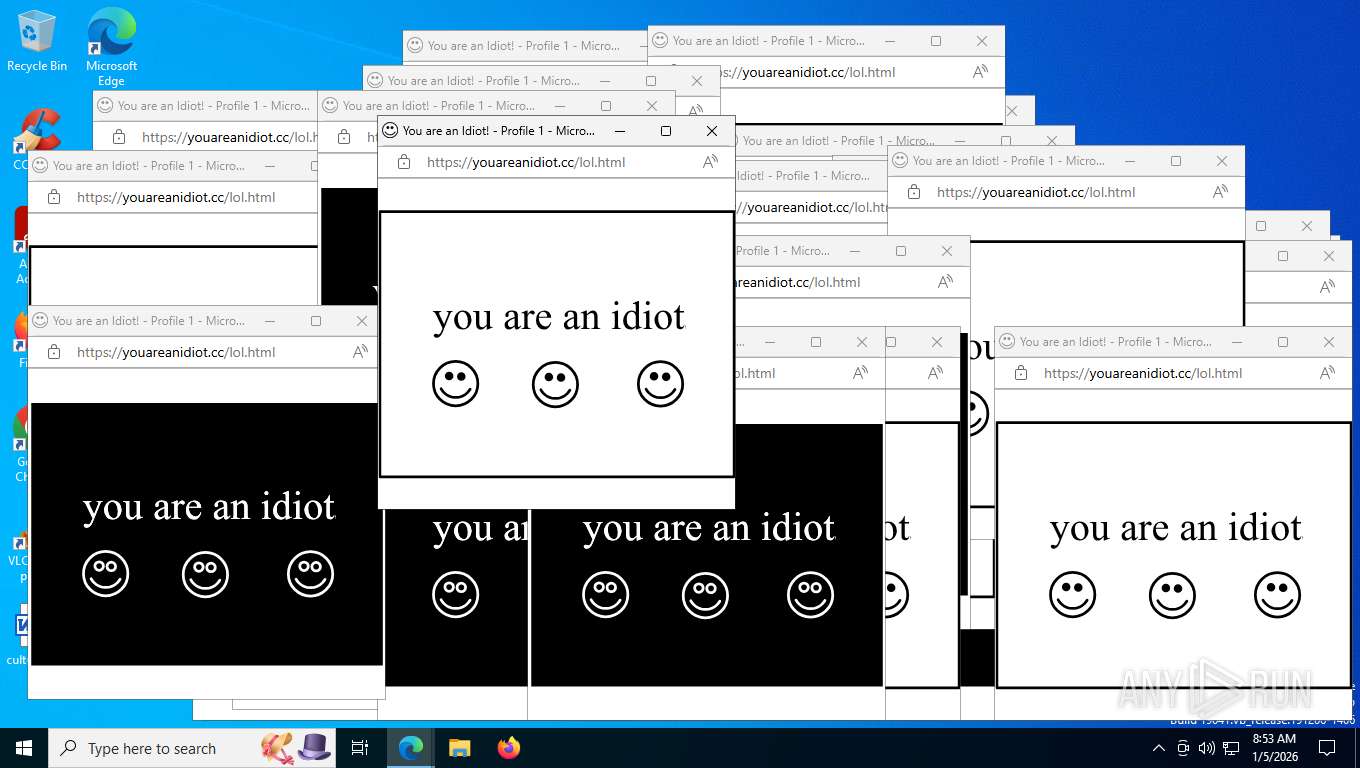The image size is (1360, 768).
Task: Maximize the lower-left black-page window
Action: click(x=316, y=321)
